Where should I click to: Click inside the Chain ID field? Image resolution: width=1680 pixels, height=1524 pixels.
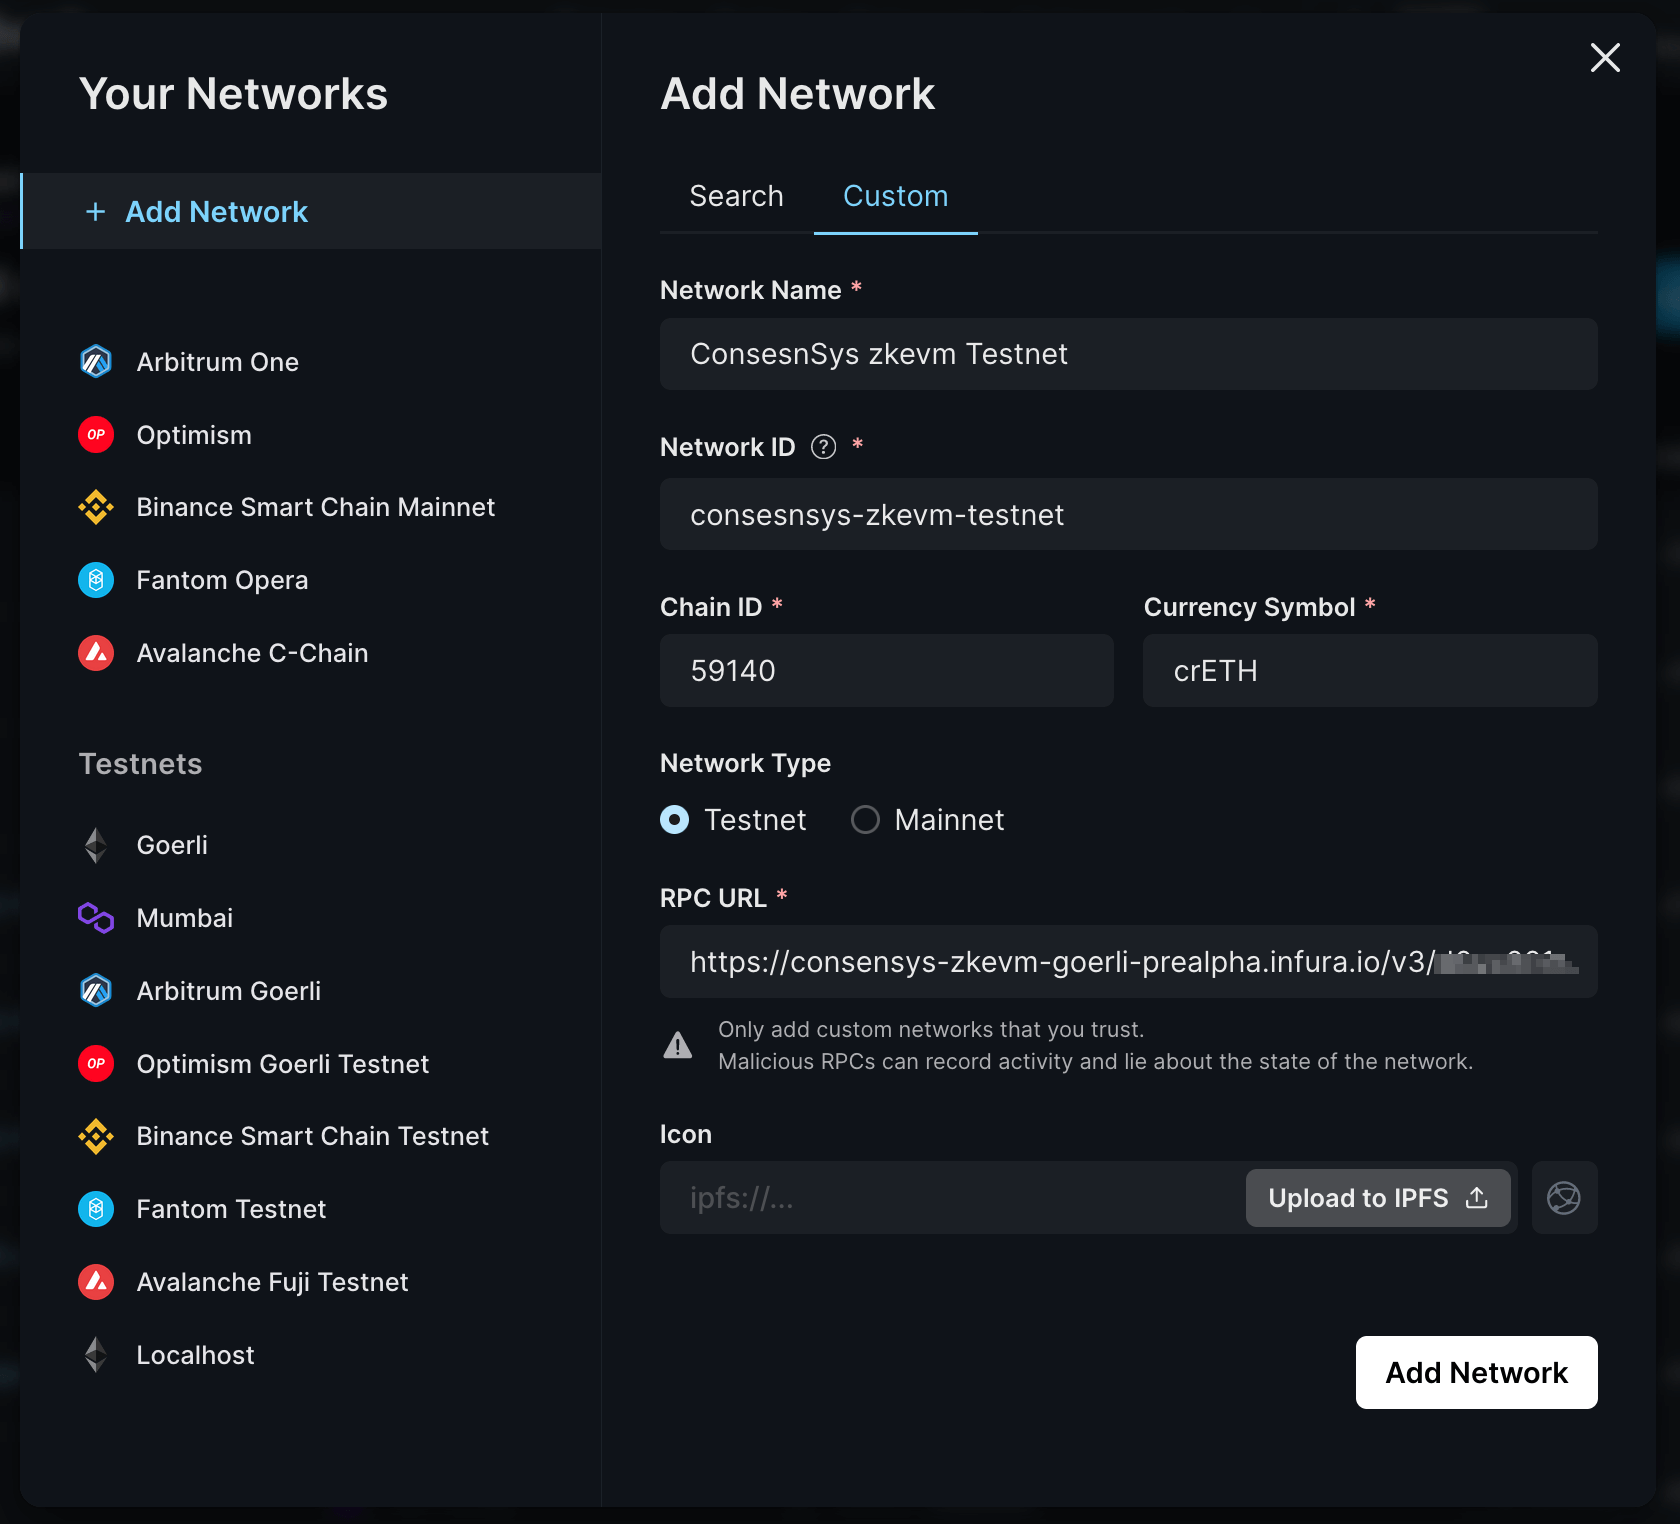coord(885,670)
